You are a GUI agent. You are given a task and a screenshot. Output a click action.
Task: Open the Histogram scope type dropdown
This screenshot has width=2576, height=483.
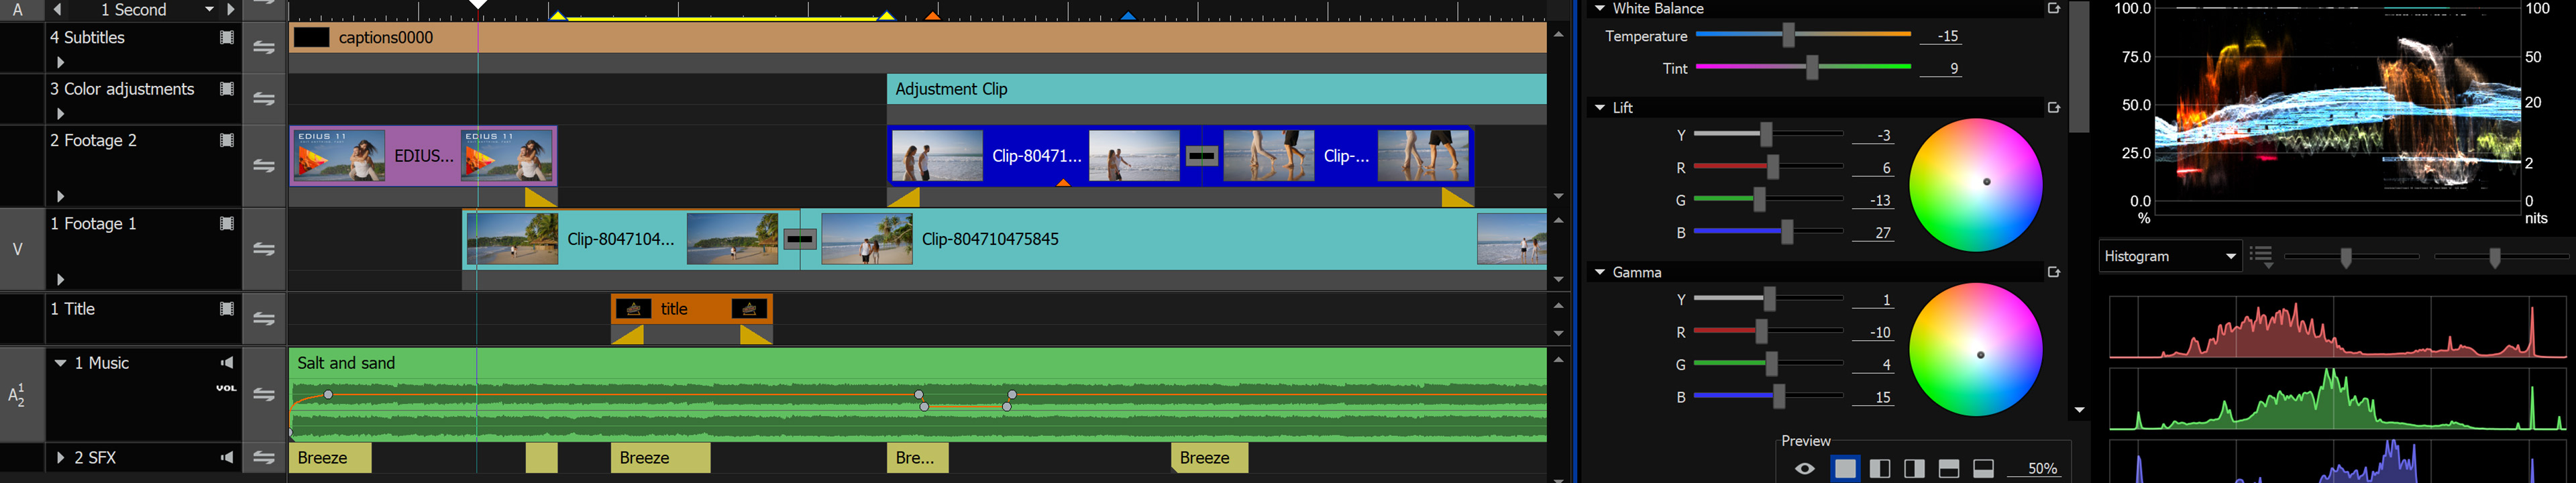(x=2169, y=257)
